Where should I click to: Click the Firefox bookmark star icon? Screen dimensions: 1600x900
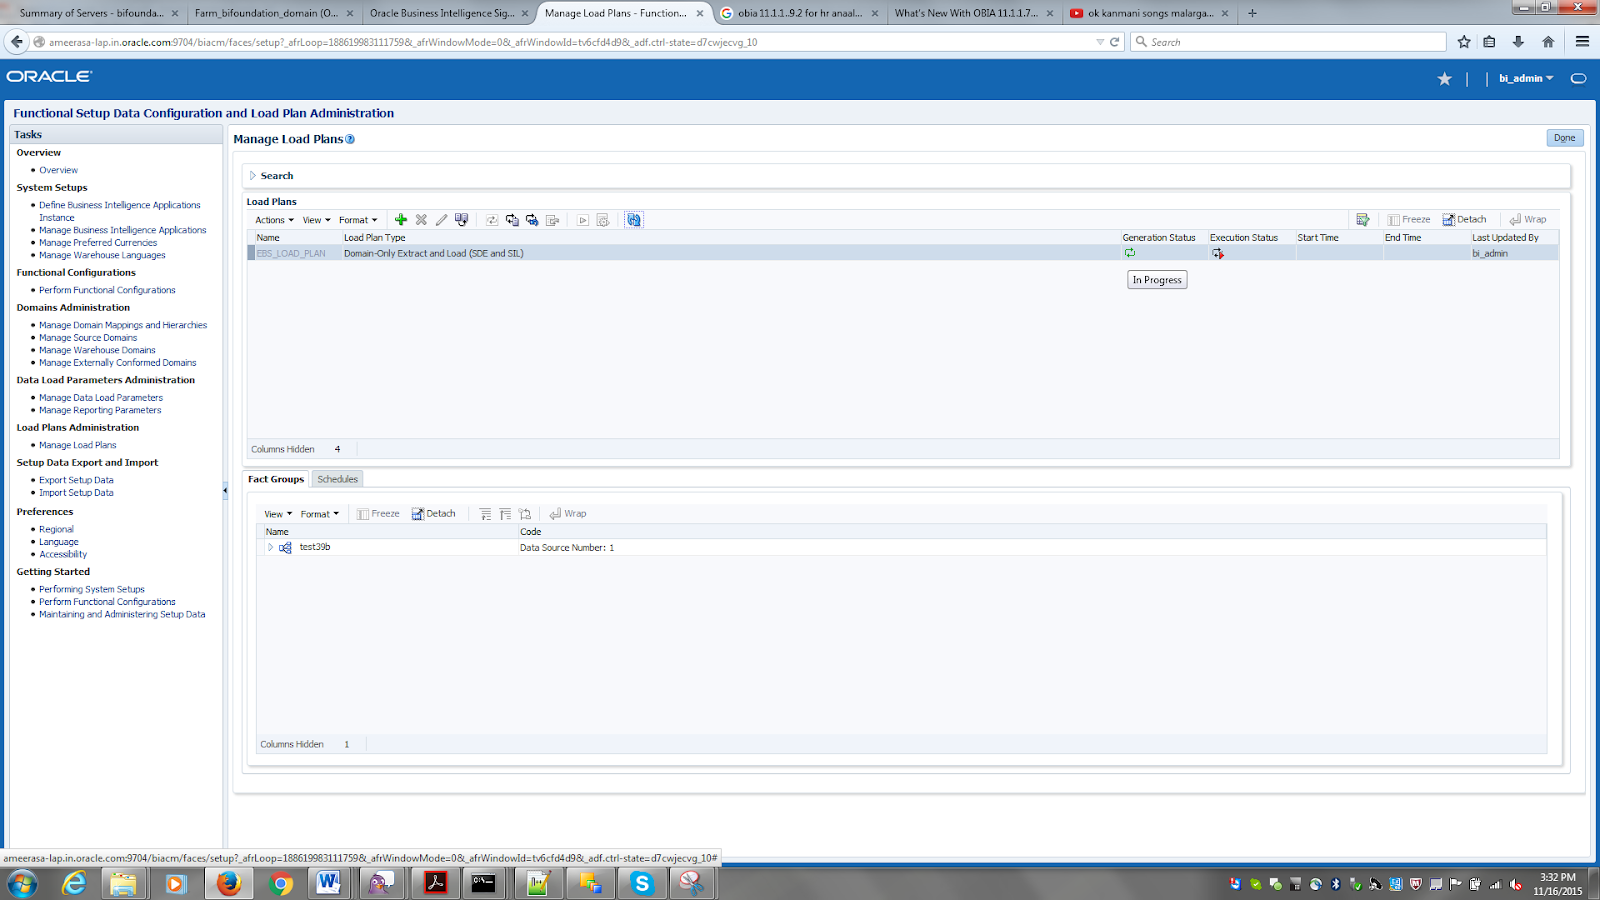click(x=1464, y=42)
